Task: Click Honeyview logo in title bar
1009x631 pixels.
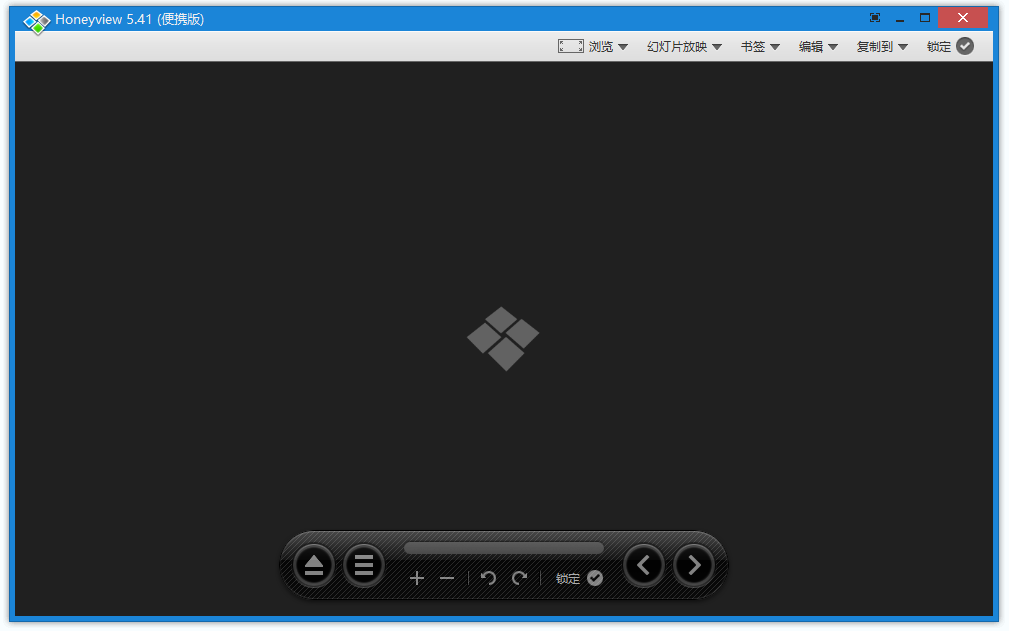Action: 37,22
